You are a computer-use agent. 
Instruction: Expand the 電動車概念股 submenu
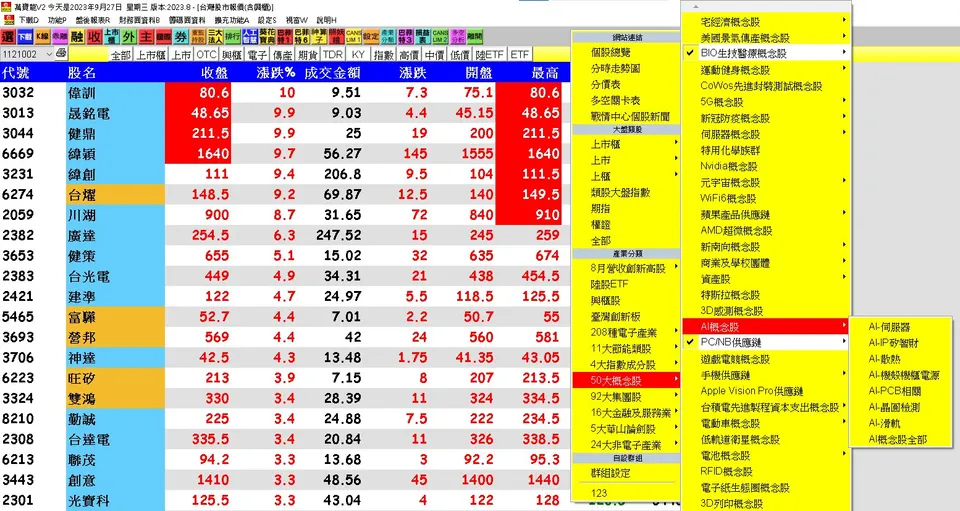[767, 423]
